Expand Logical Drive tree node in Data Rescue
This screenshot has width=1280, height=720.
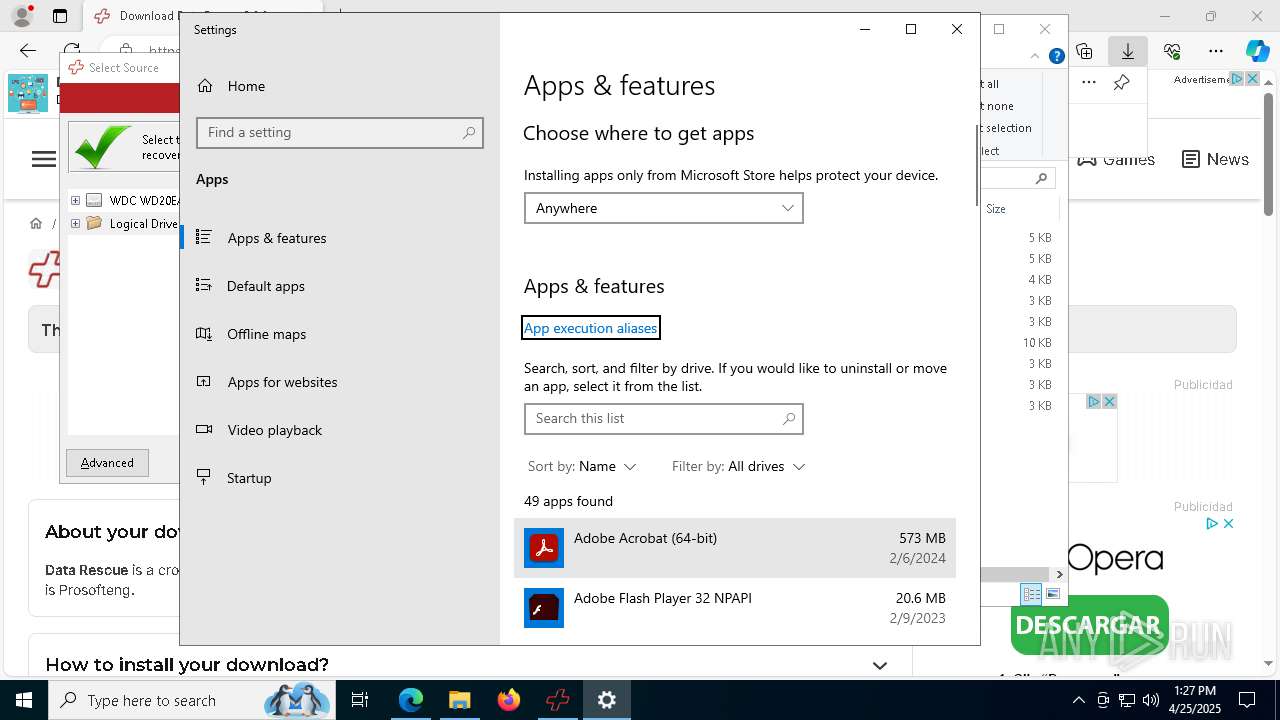(75, 224)
